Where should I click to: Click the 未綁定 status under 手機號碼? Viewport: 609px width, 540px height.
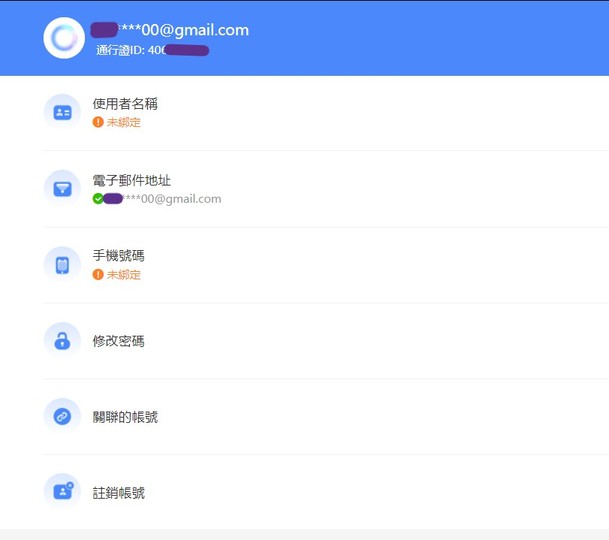(x=124, y=275)
